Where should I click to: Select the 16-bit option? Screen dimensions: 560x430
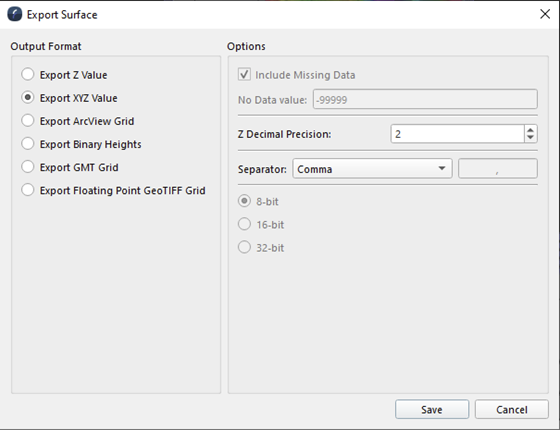(x=244, y=224)
